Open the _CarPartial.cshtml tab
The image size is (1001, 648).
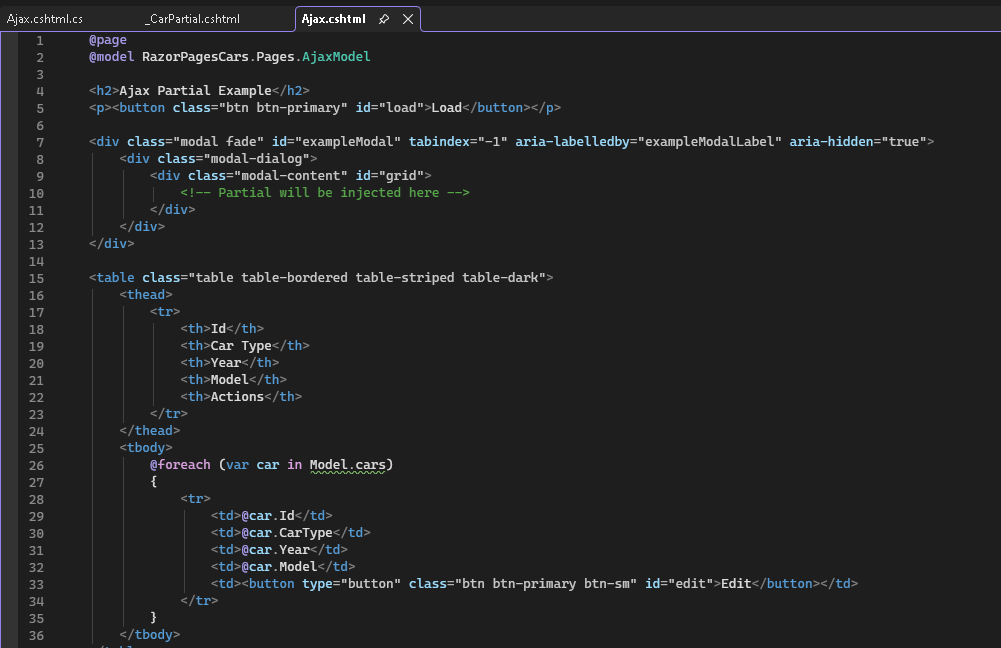click(x=192, y=19)
